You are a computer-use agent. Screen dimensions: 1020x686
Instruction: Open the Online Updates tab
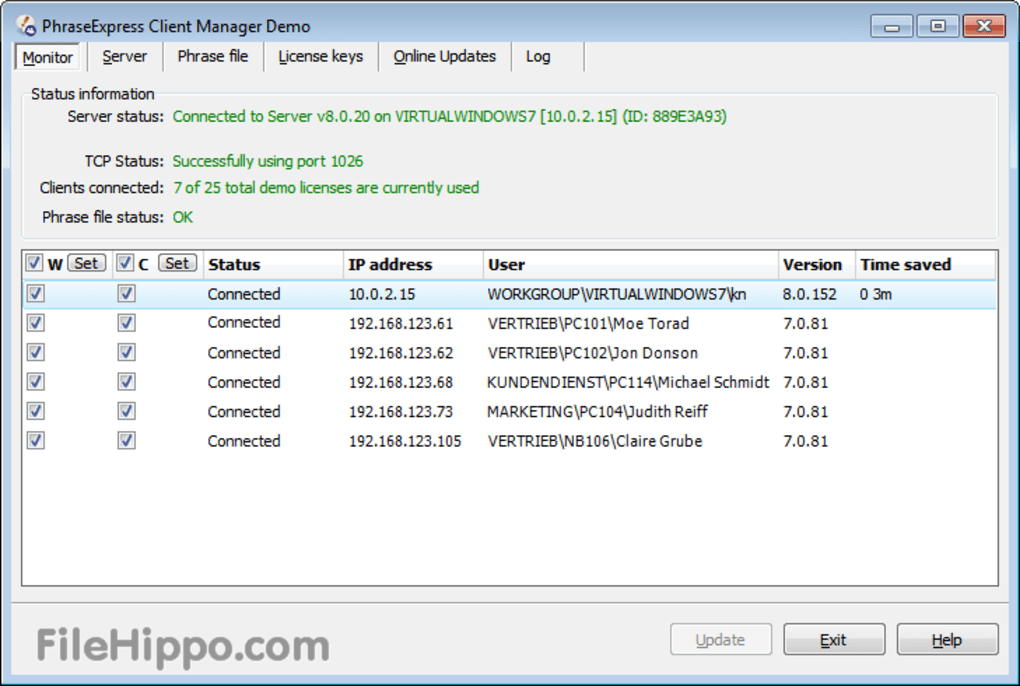pyautogui.click(x=444, y=57)
